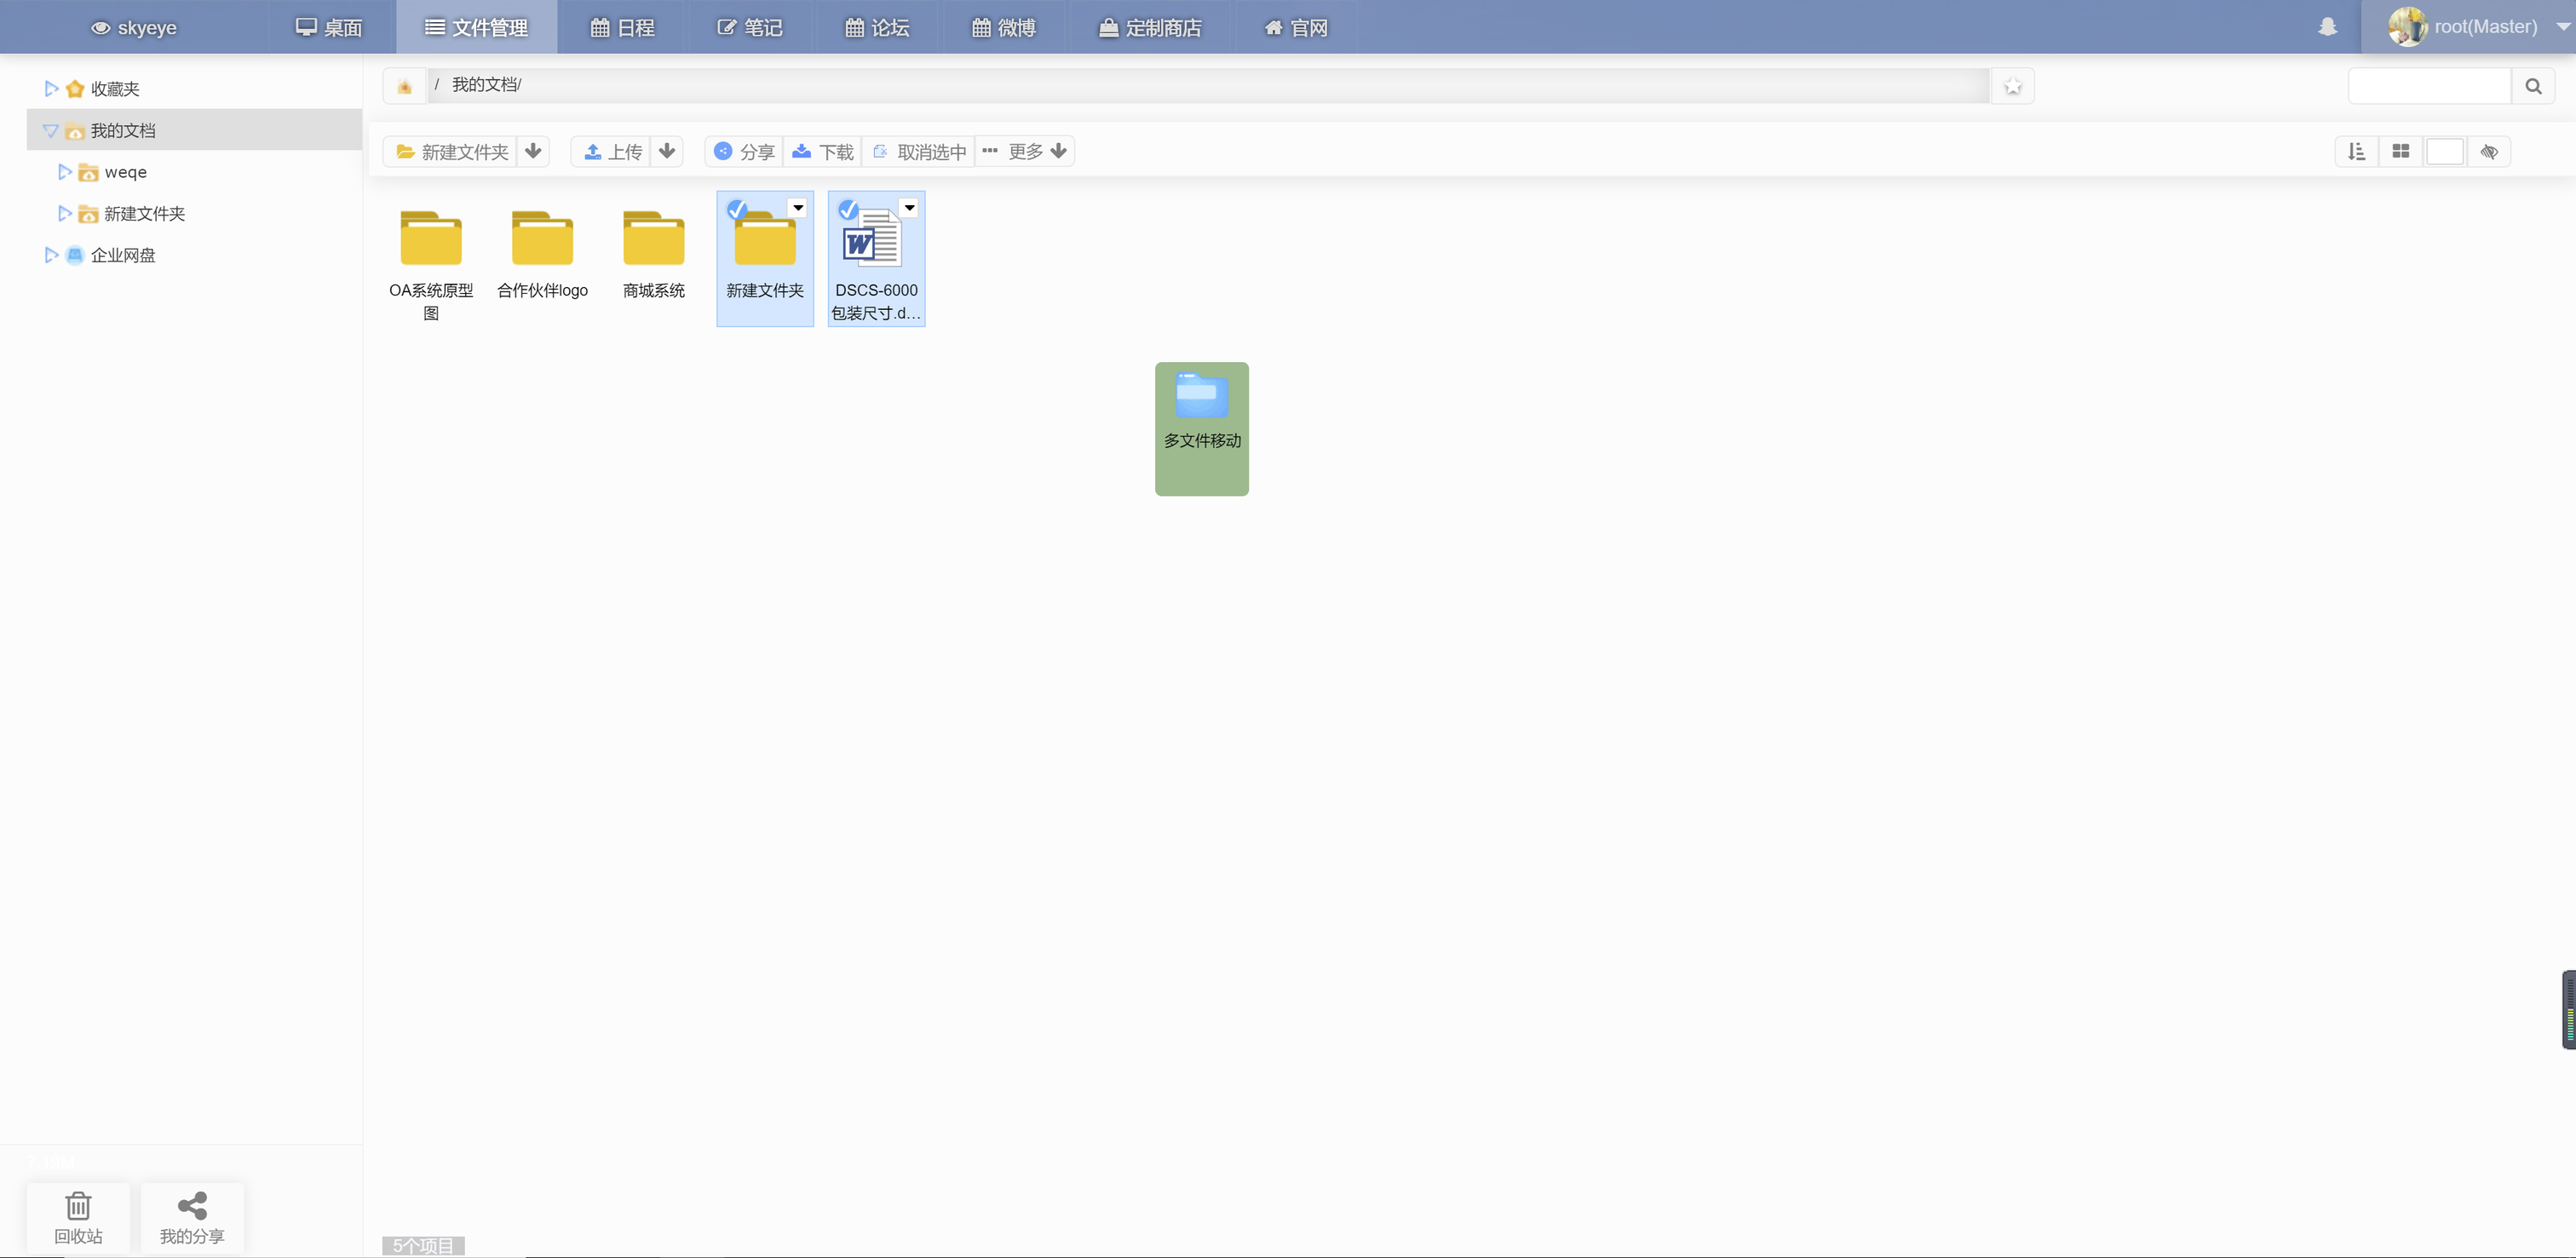Open dropdown arrow on DSCS-6000 file

[909, 207]
